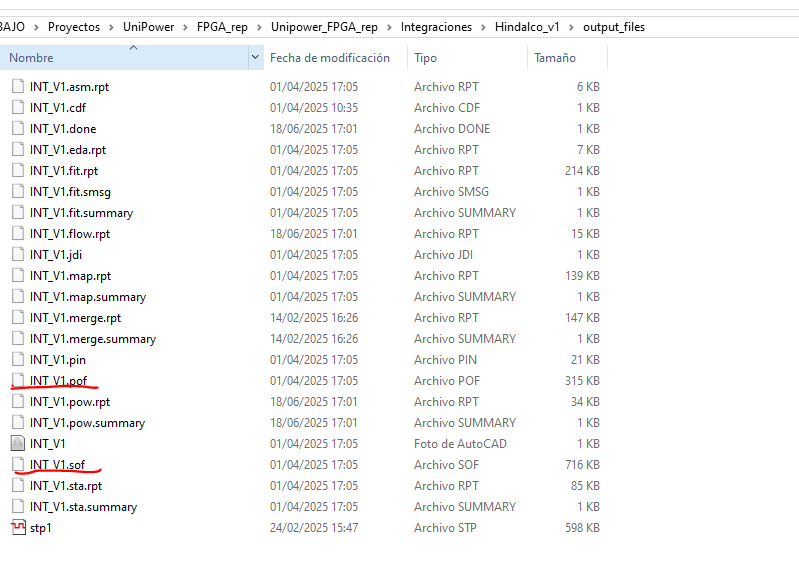The width and height of the screenshot is (799, 578).
Task: Select the file named INT_V1.sta.summary
Action: [83, 507]
